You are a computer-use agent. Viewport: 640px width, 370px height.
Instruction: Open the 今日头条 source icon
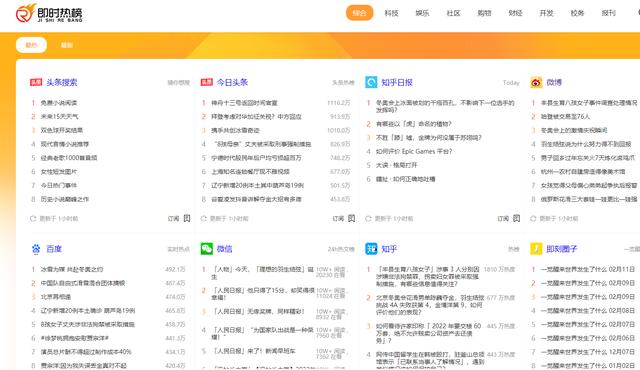[207, 82]
